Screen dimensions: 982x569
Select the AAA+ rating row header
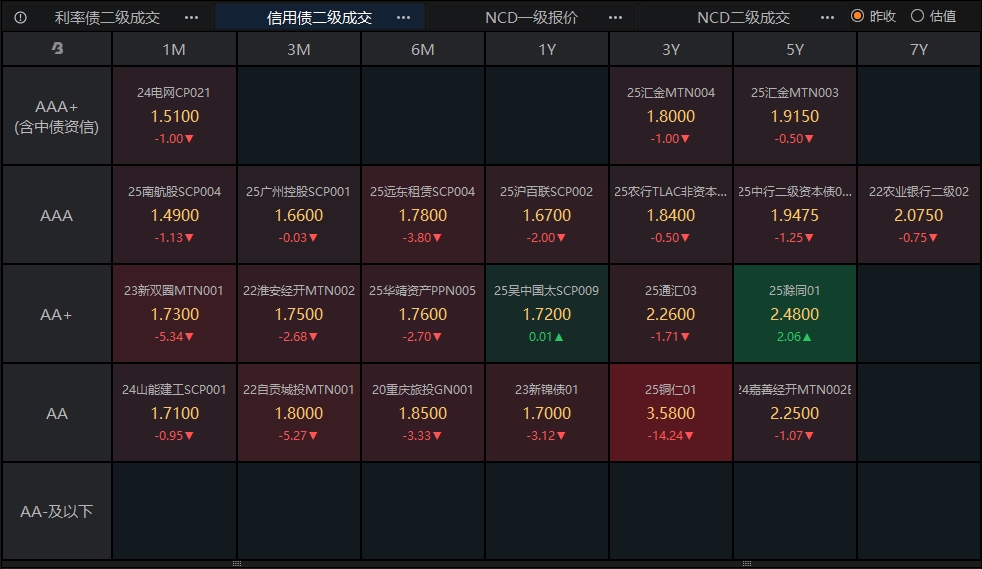[x=57, y=116]
